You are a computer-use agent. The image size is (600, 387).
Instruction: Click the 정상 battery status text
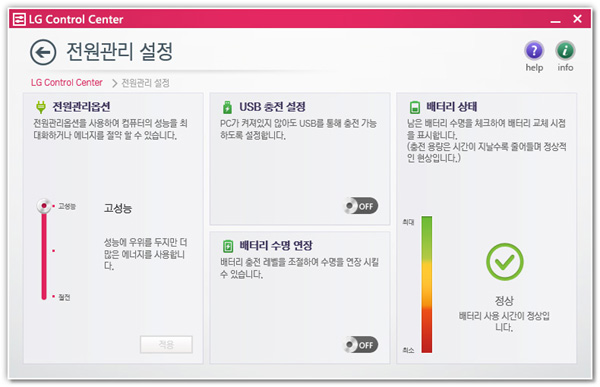504,300
